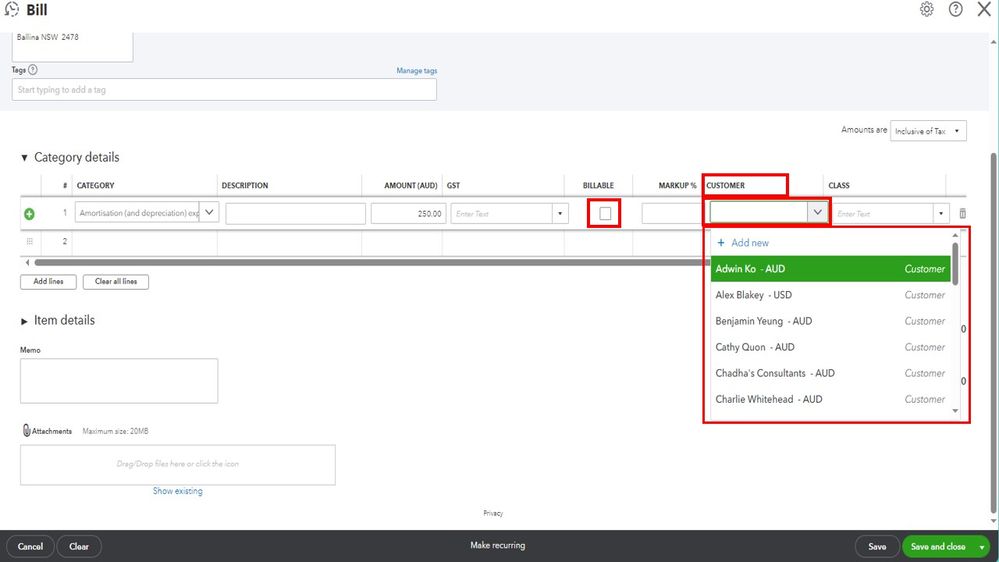Viewport: 999px width, 562px height.
Task: Click the recent bills clock icon
Action: pyautogui.click(x=11, y=10)
